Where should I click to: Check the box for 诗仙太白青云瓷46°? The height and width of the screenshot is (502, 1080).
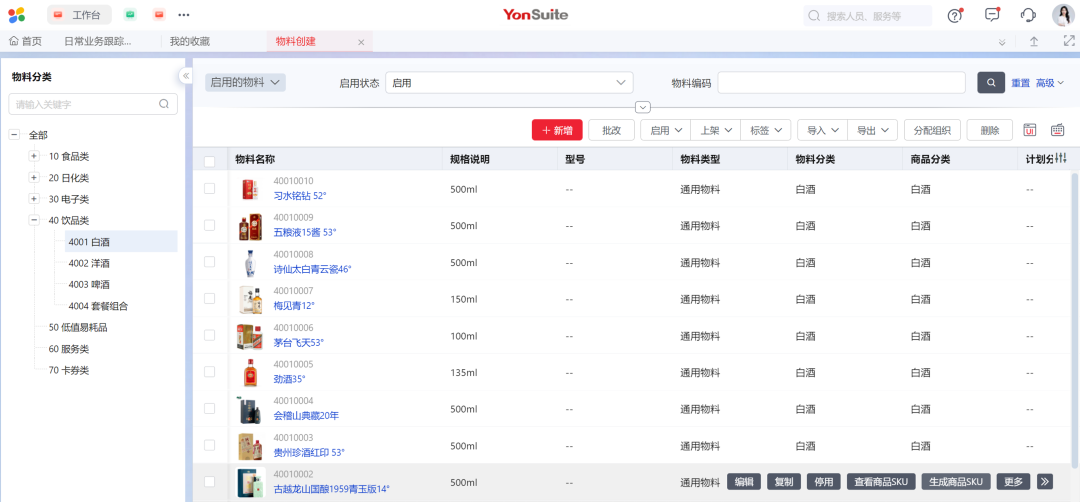(x=209, y=262)
